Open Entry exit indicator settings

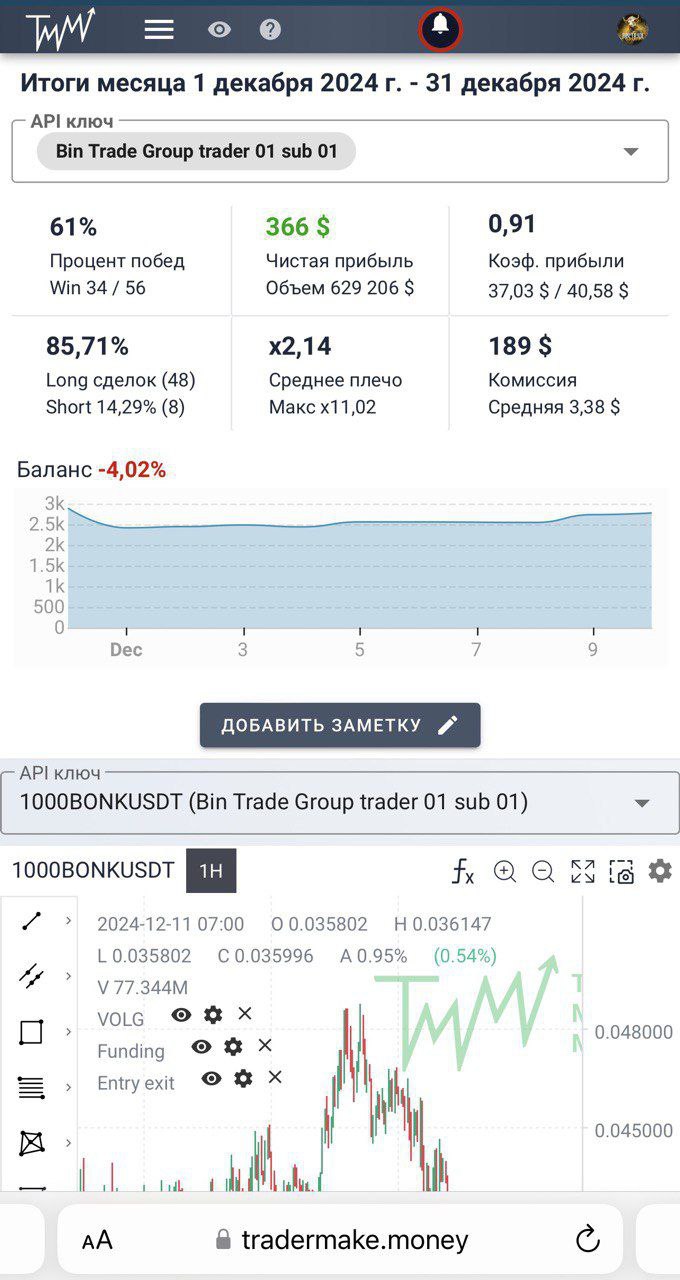coord(243,1079)
